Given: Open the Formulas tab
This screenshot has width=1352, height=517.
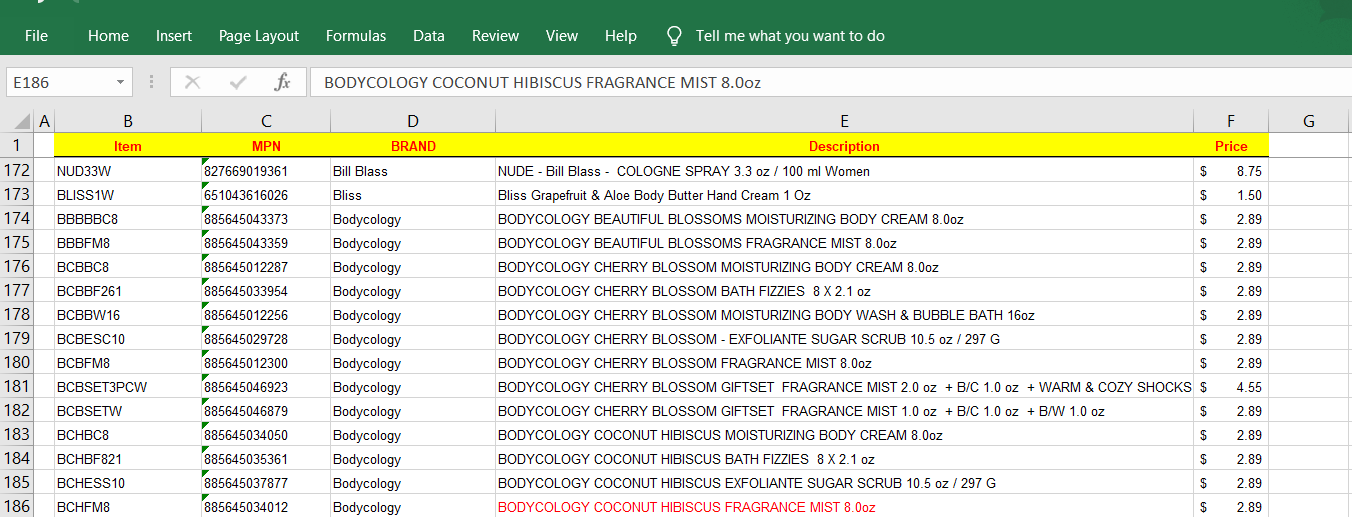Looking at the screenshot, I should tap(356, 36).
